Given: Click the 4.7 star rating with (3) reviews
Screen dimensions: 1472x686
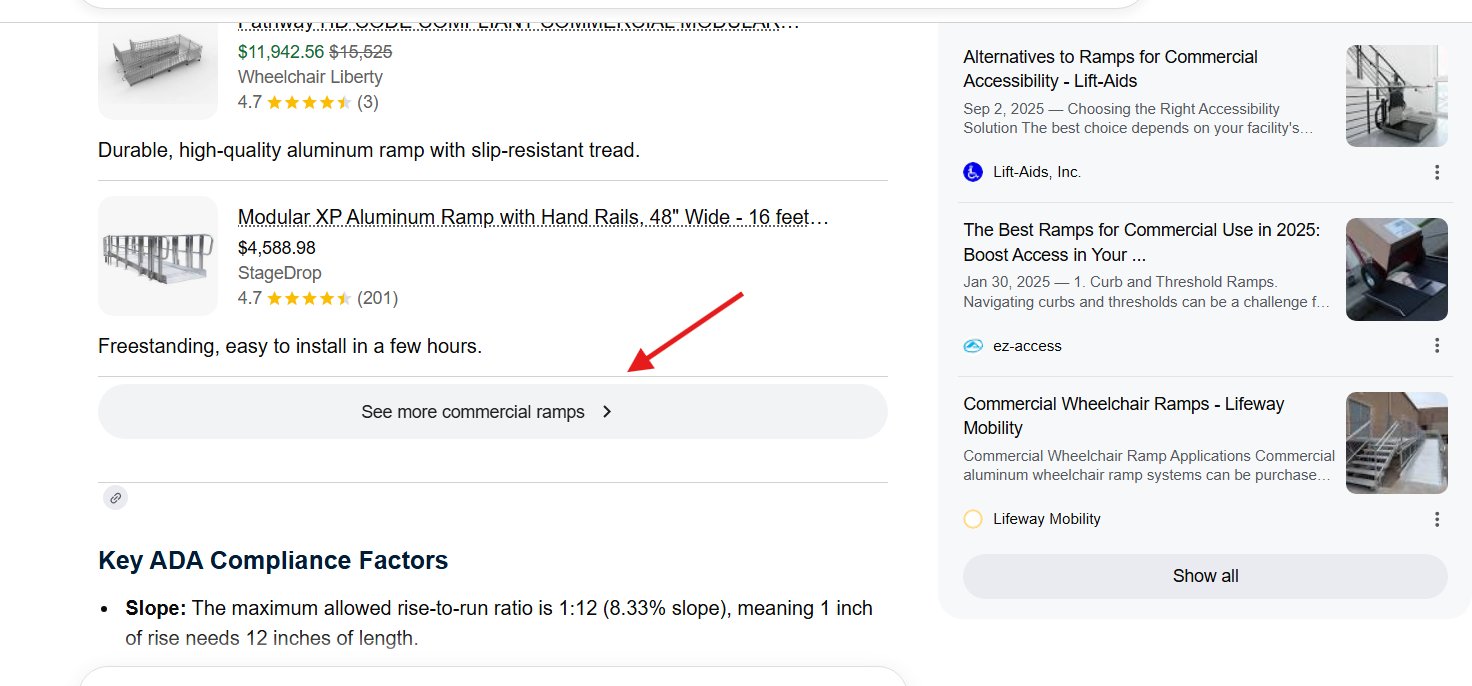Looking at the screenshot, I should point(308,102).
